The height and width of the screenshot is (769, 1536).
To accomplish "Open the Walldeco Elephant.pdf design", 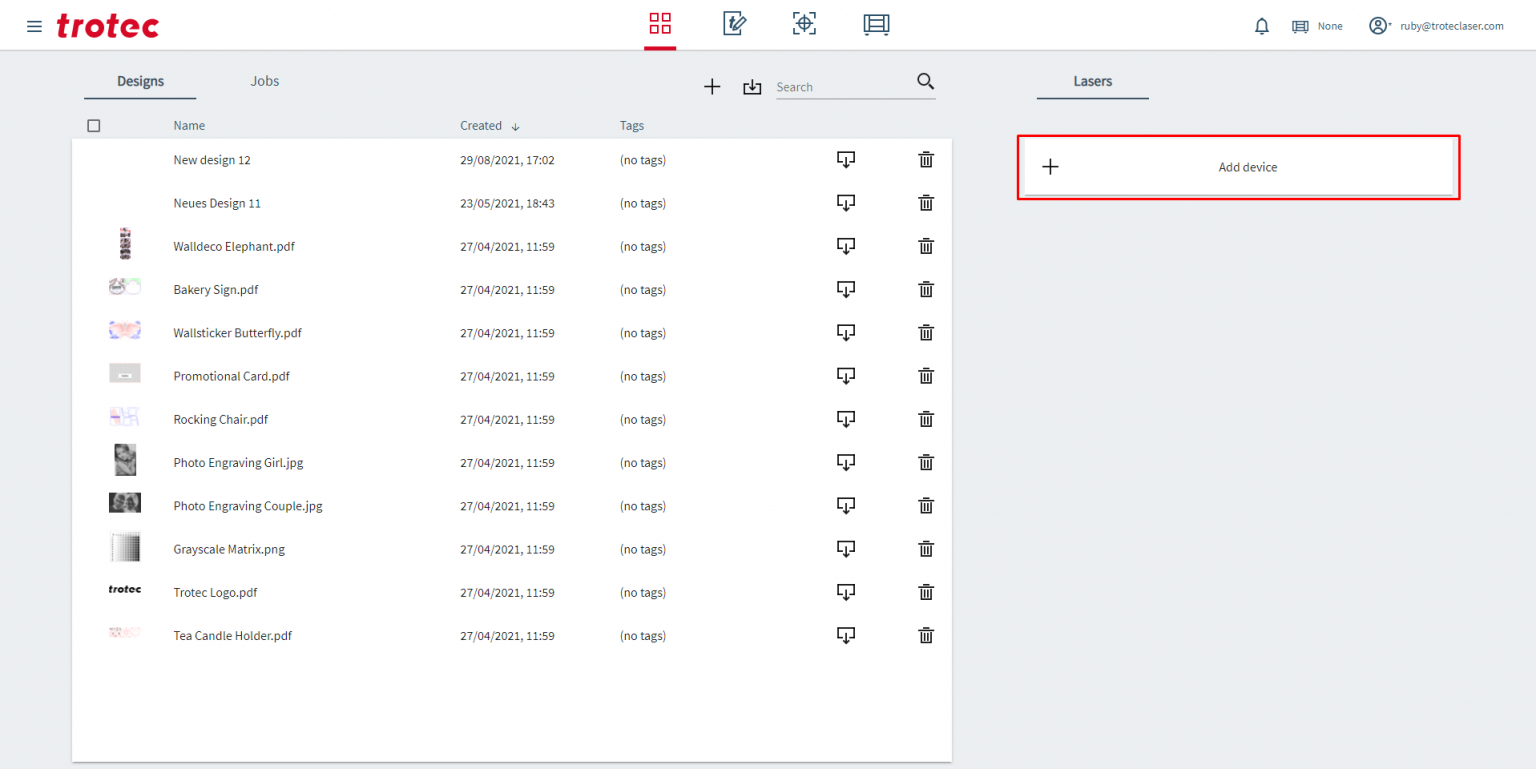I will point(234,246).
